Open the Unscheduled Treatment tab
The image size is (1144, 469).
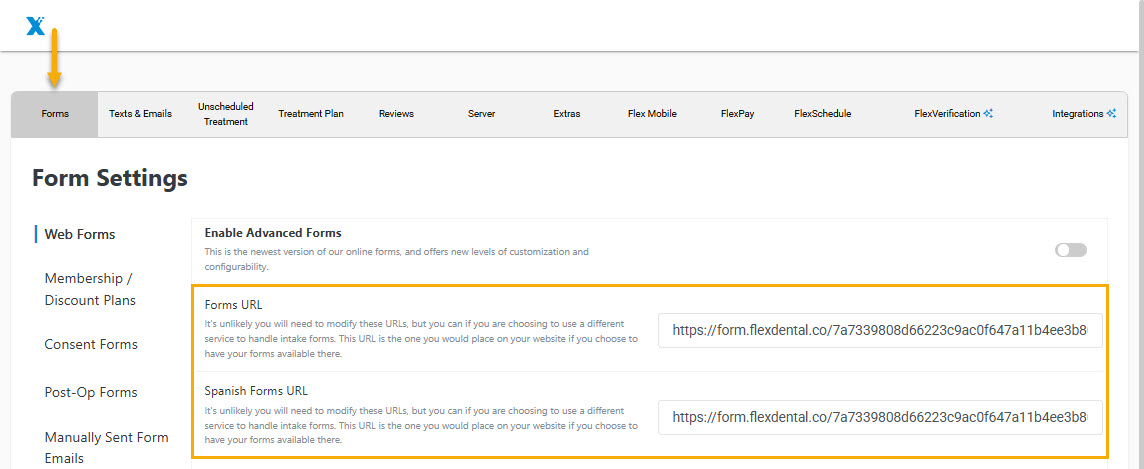[x=225, y=114]
